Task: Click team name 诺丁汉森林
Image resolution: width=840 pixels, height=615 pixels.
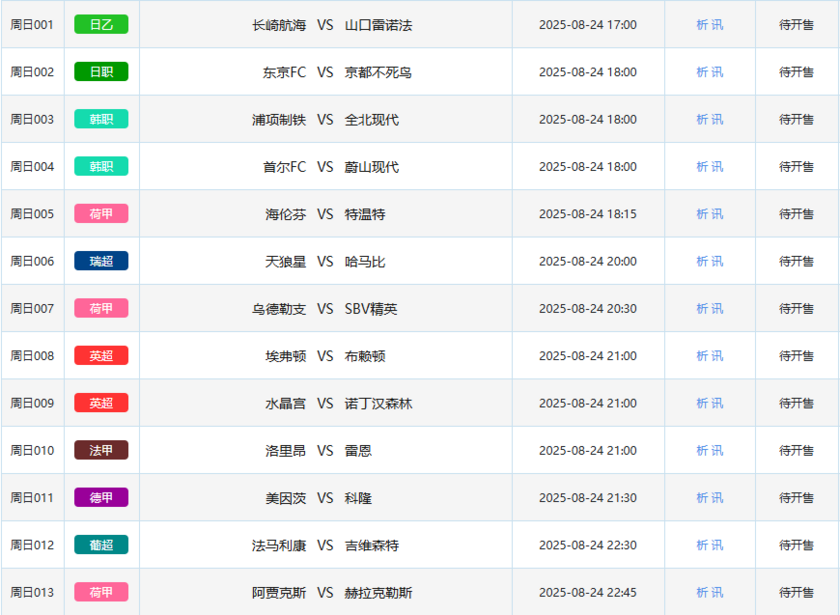Action: click(x=378, y=403)
